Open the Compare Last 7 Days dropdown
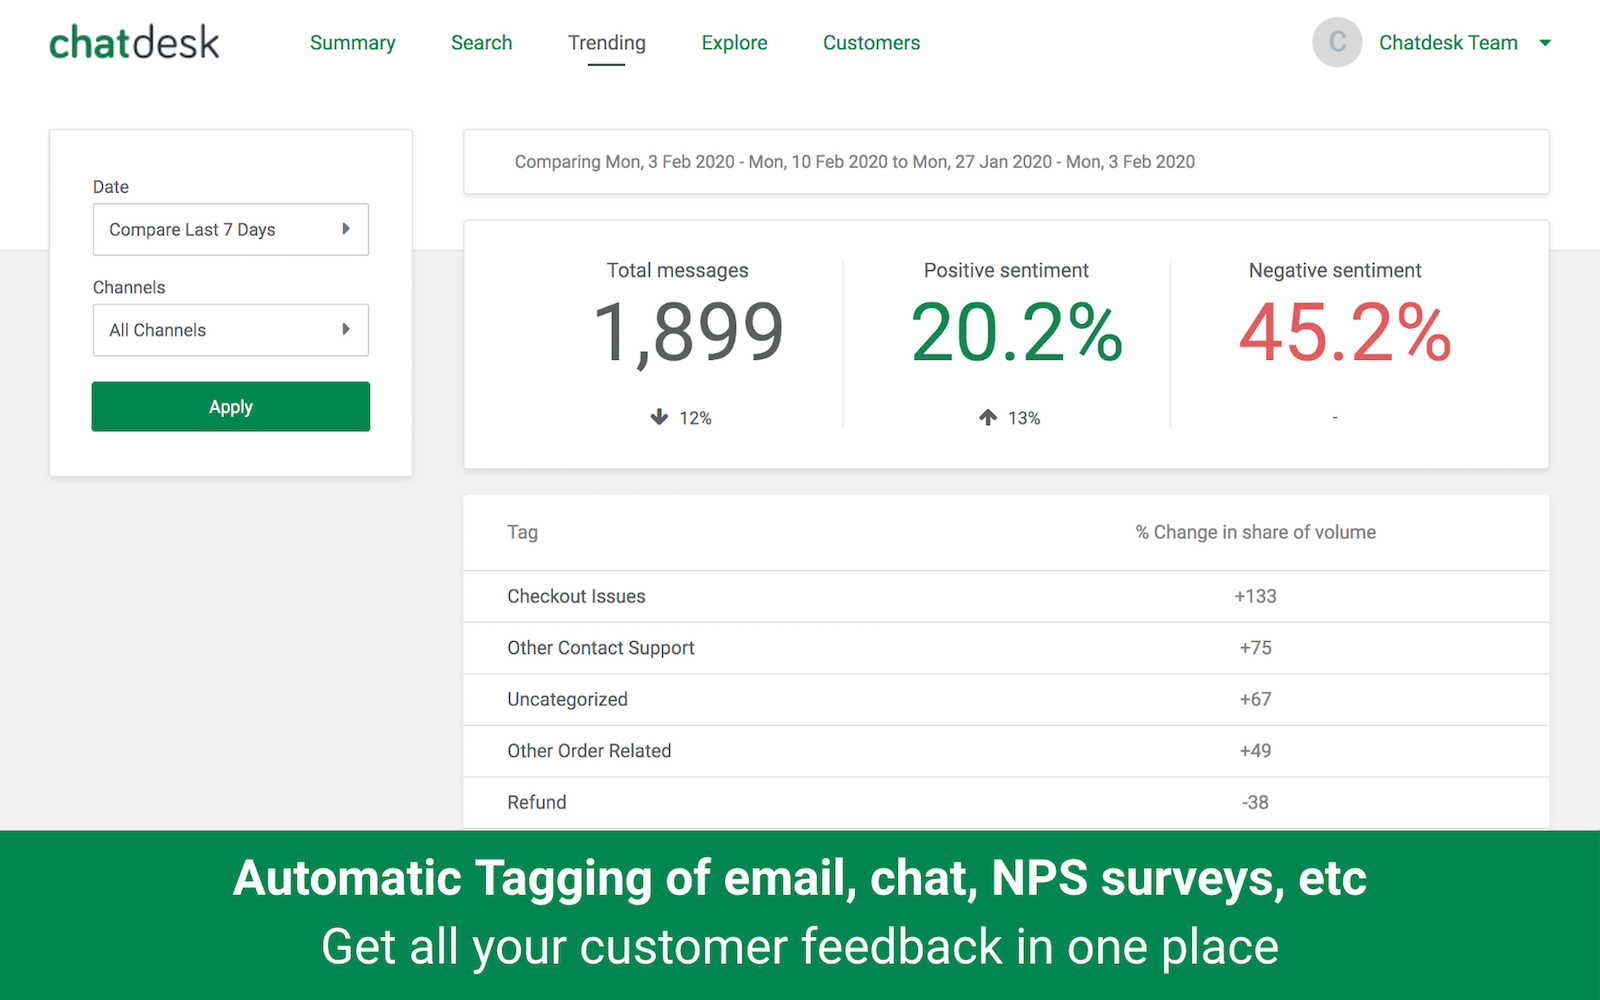Image resolution: width=1600 pixels, height=1000 pixels. pyautogui.click(x=231, y=230)
